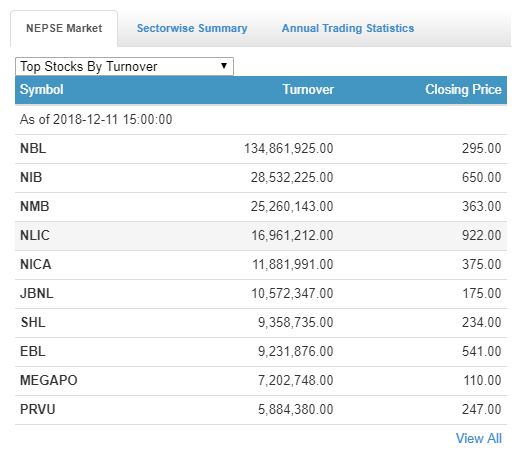This screenshot has width=512, height=457.
Task: Click closing price 247.00
Action: (x=482, y=410)
